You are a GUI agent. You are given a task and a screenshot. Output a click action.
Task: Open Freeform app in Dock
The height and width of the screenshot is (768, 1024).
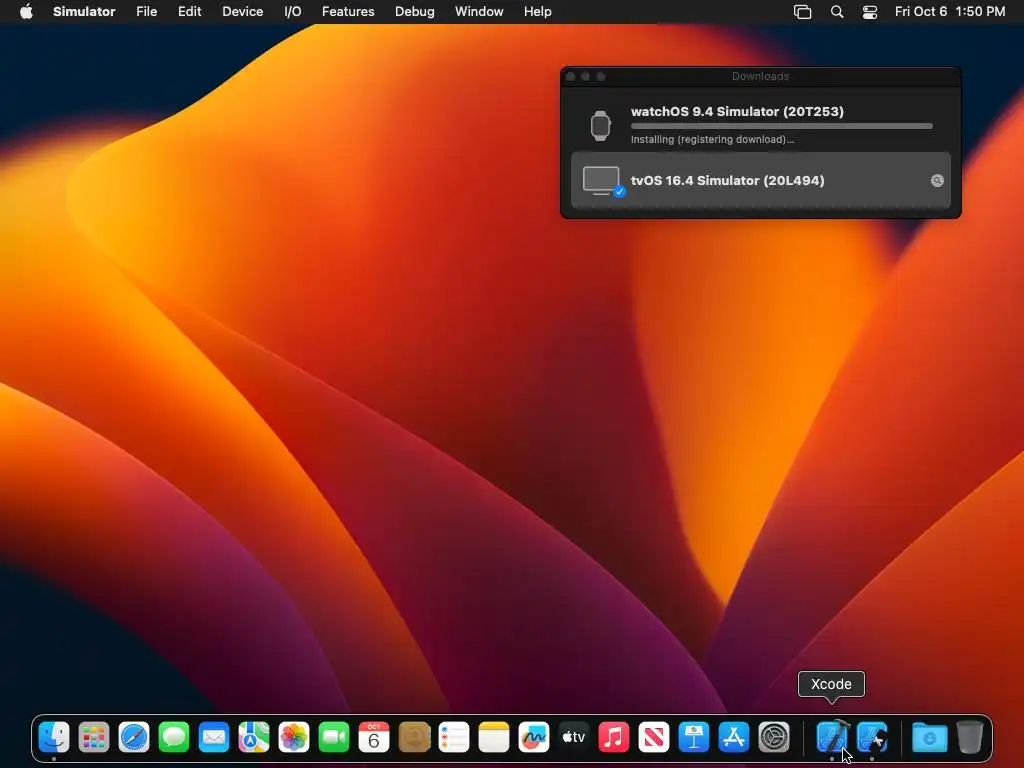534,737
